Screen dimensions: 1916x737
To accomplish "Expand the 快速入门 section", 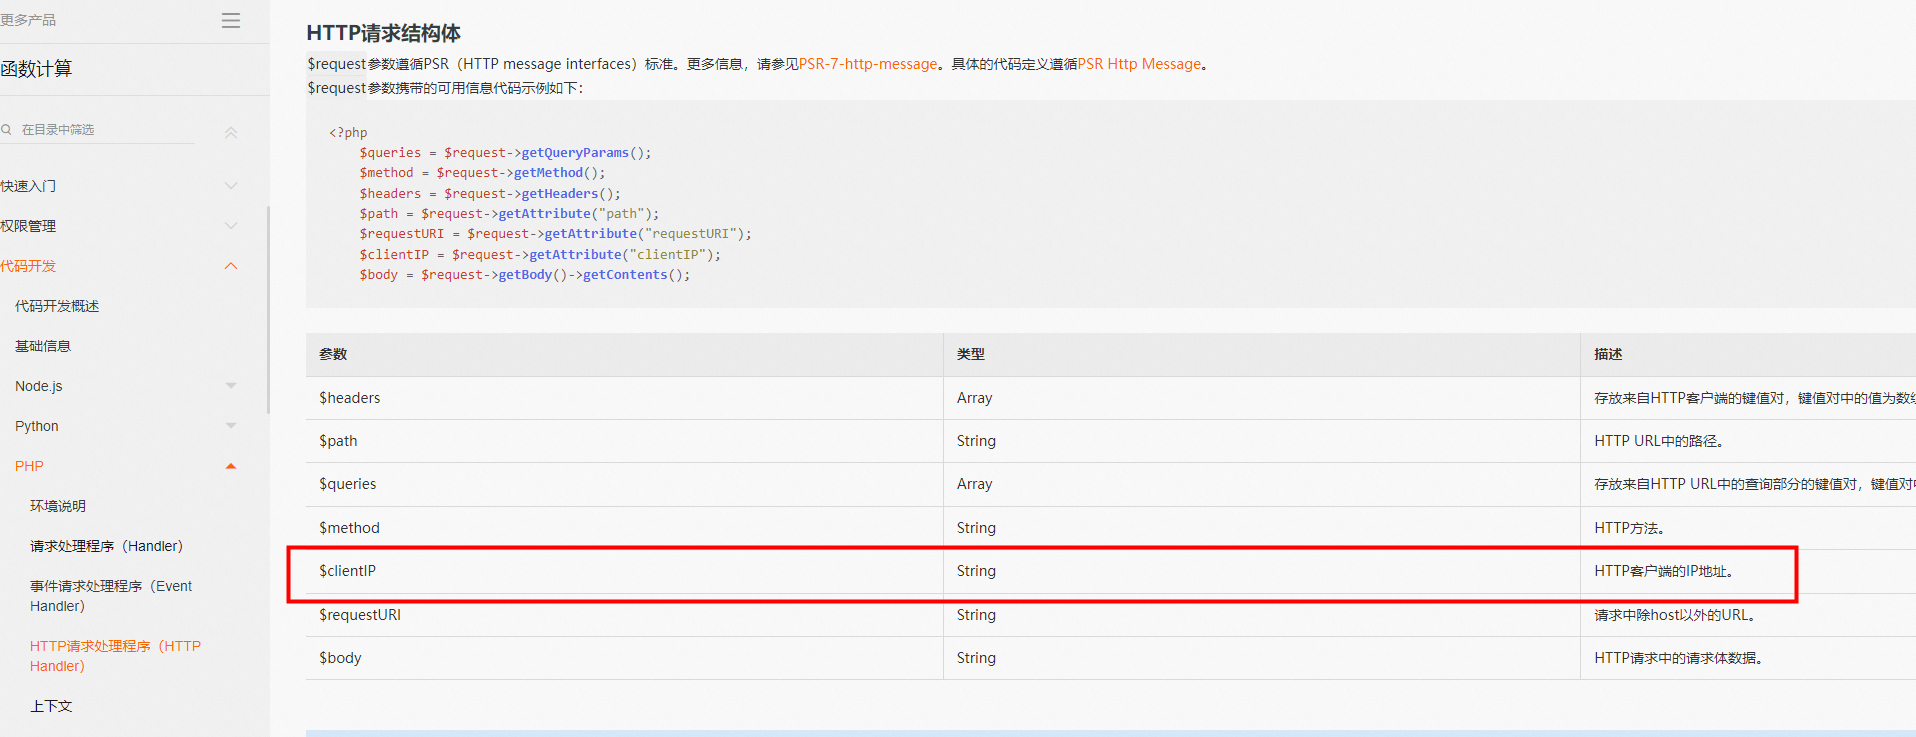I will pyautogui.click(x=231, y=186).
